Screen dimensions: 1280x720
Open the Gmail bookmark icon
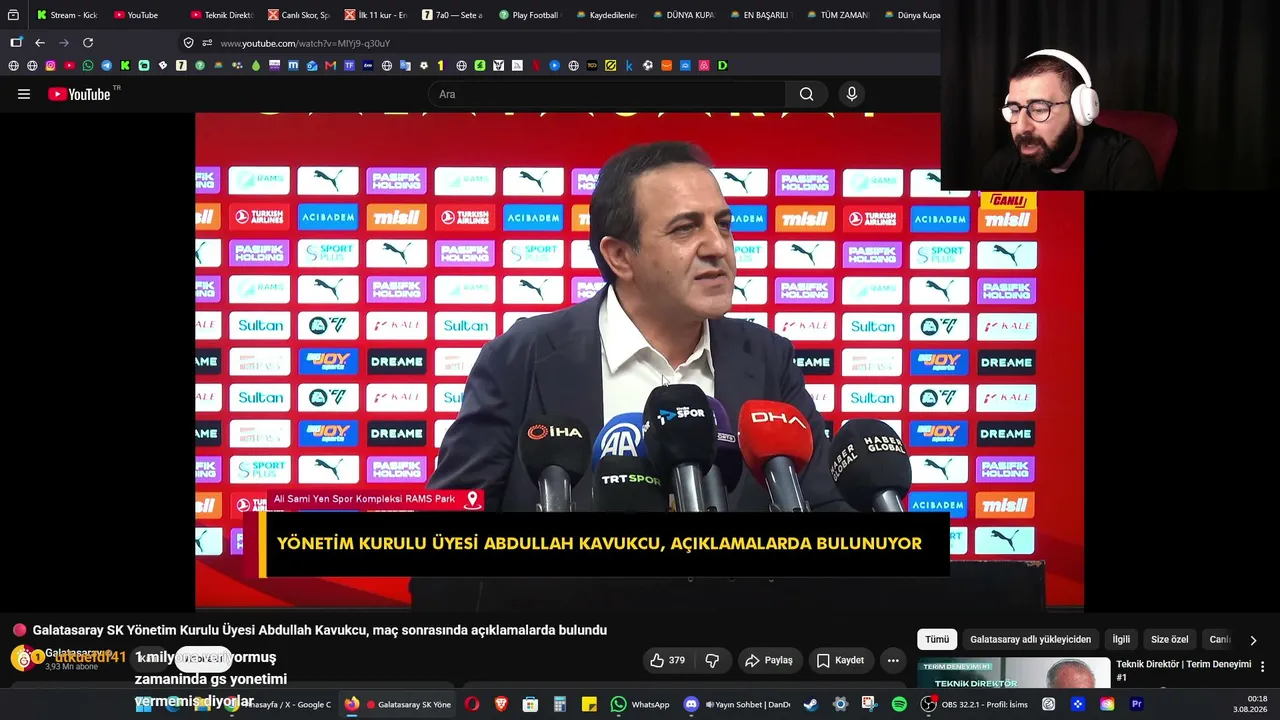tap(330, 66)
